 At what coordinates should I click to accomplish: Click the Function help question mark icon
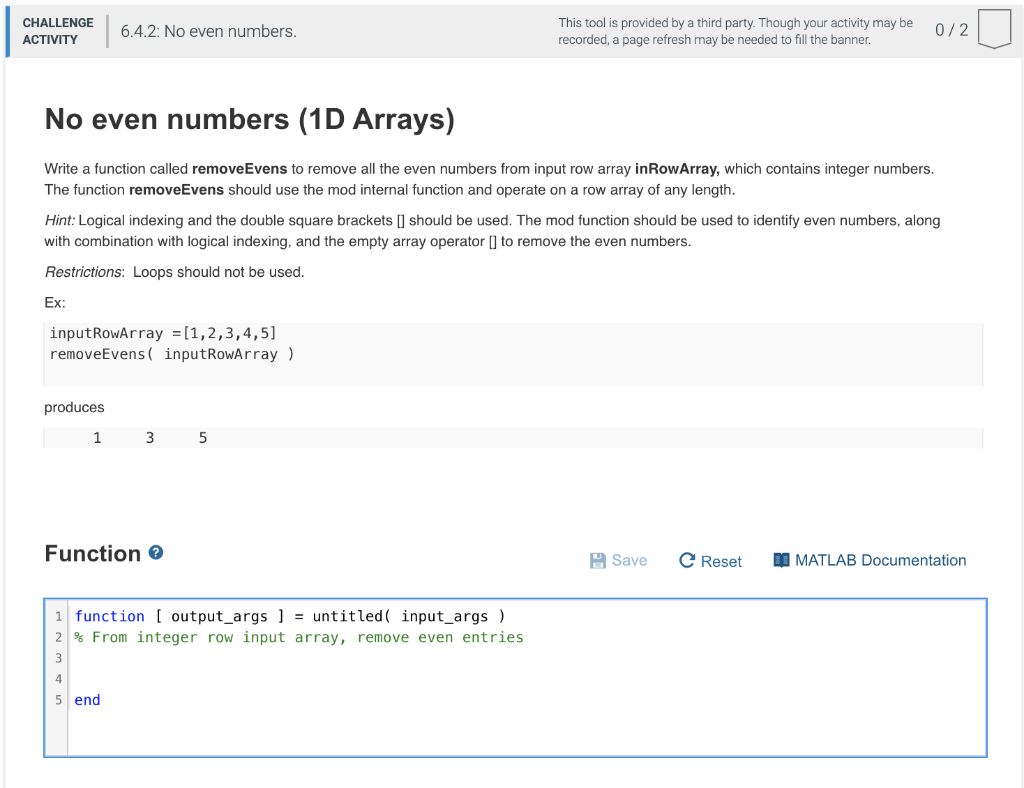pyautogui.click(x=155, y=552)
